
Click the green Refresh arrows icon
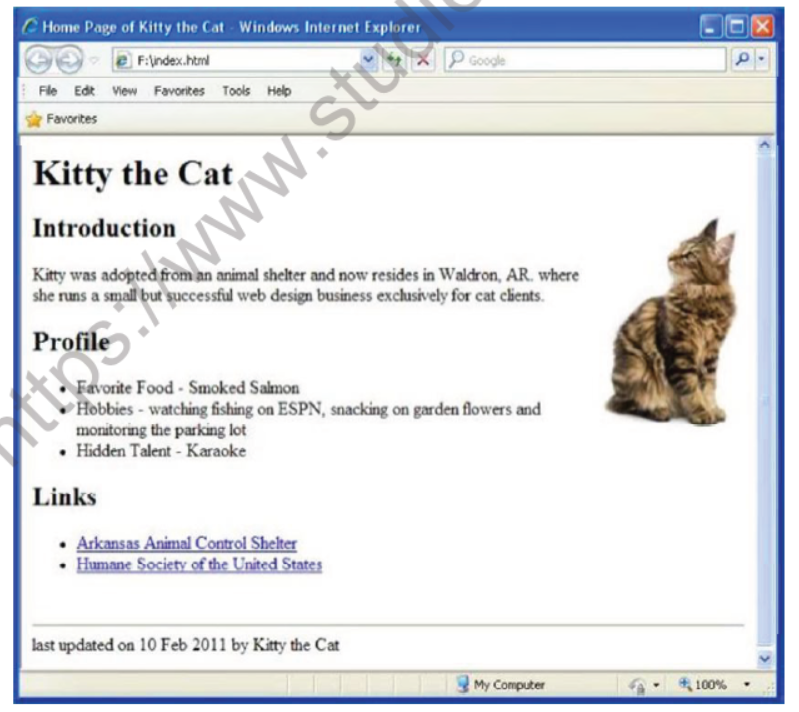(393, 60)
